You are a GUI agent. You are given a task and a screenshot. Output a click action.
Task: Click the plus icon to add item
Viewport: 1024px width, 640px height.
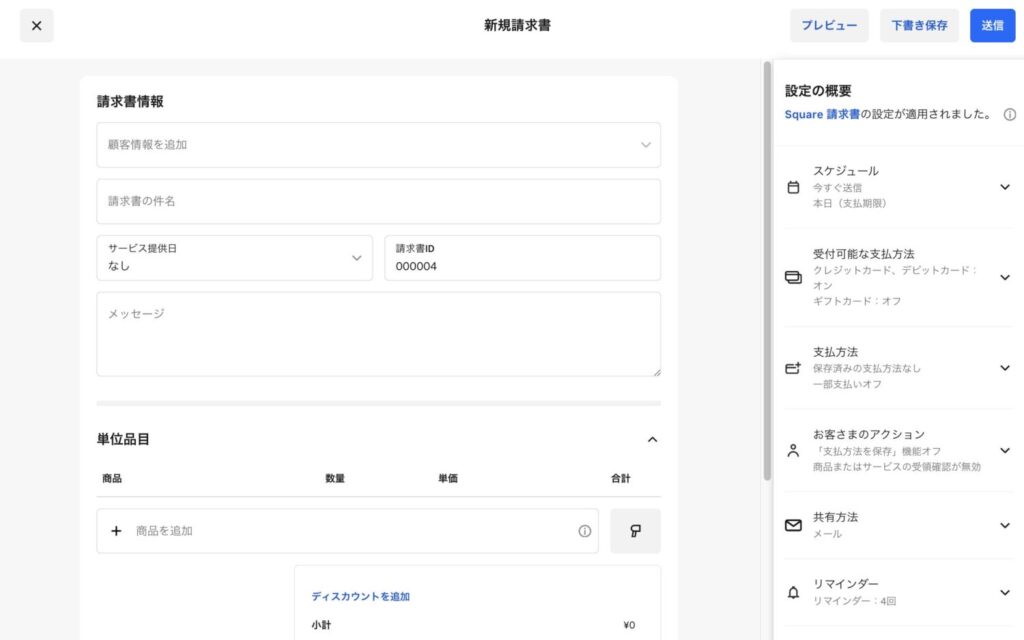pos(116,531)
